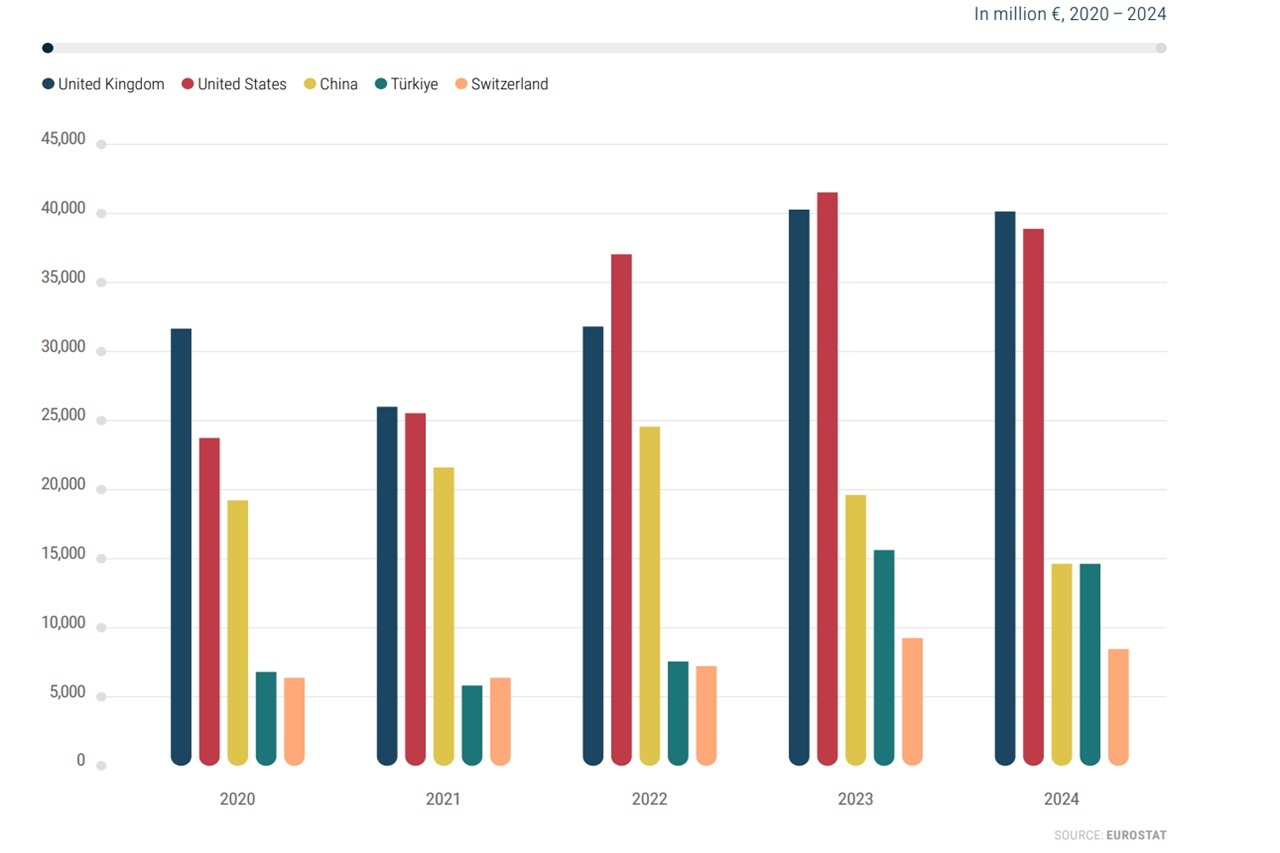
Task: Click the 2022 x-axis year label
Action: [x=649, y=800]
